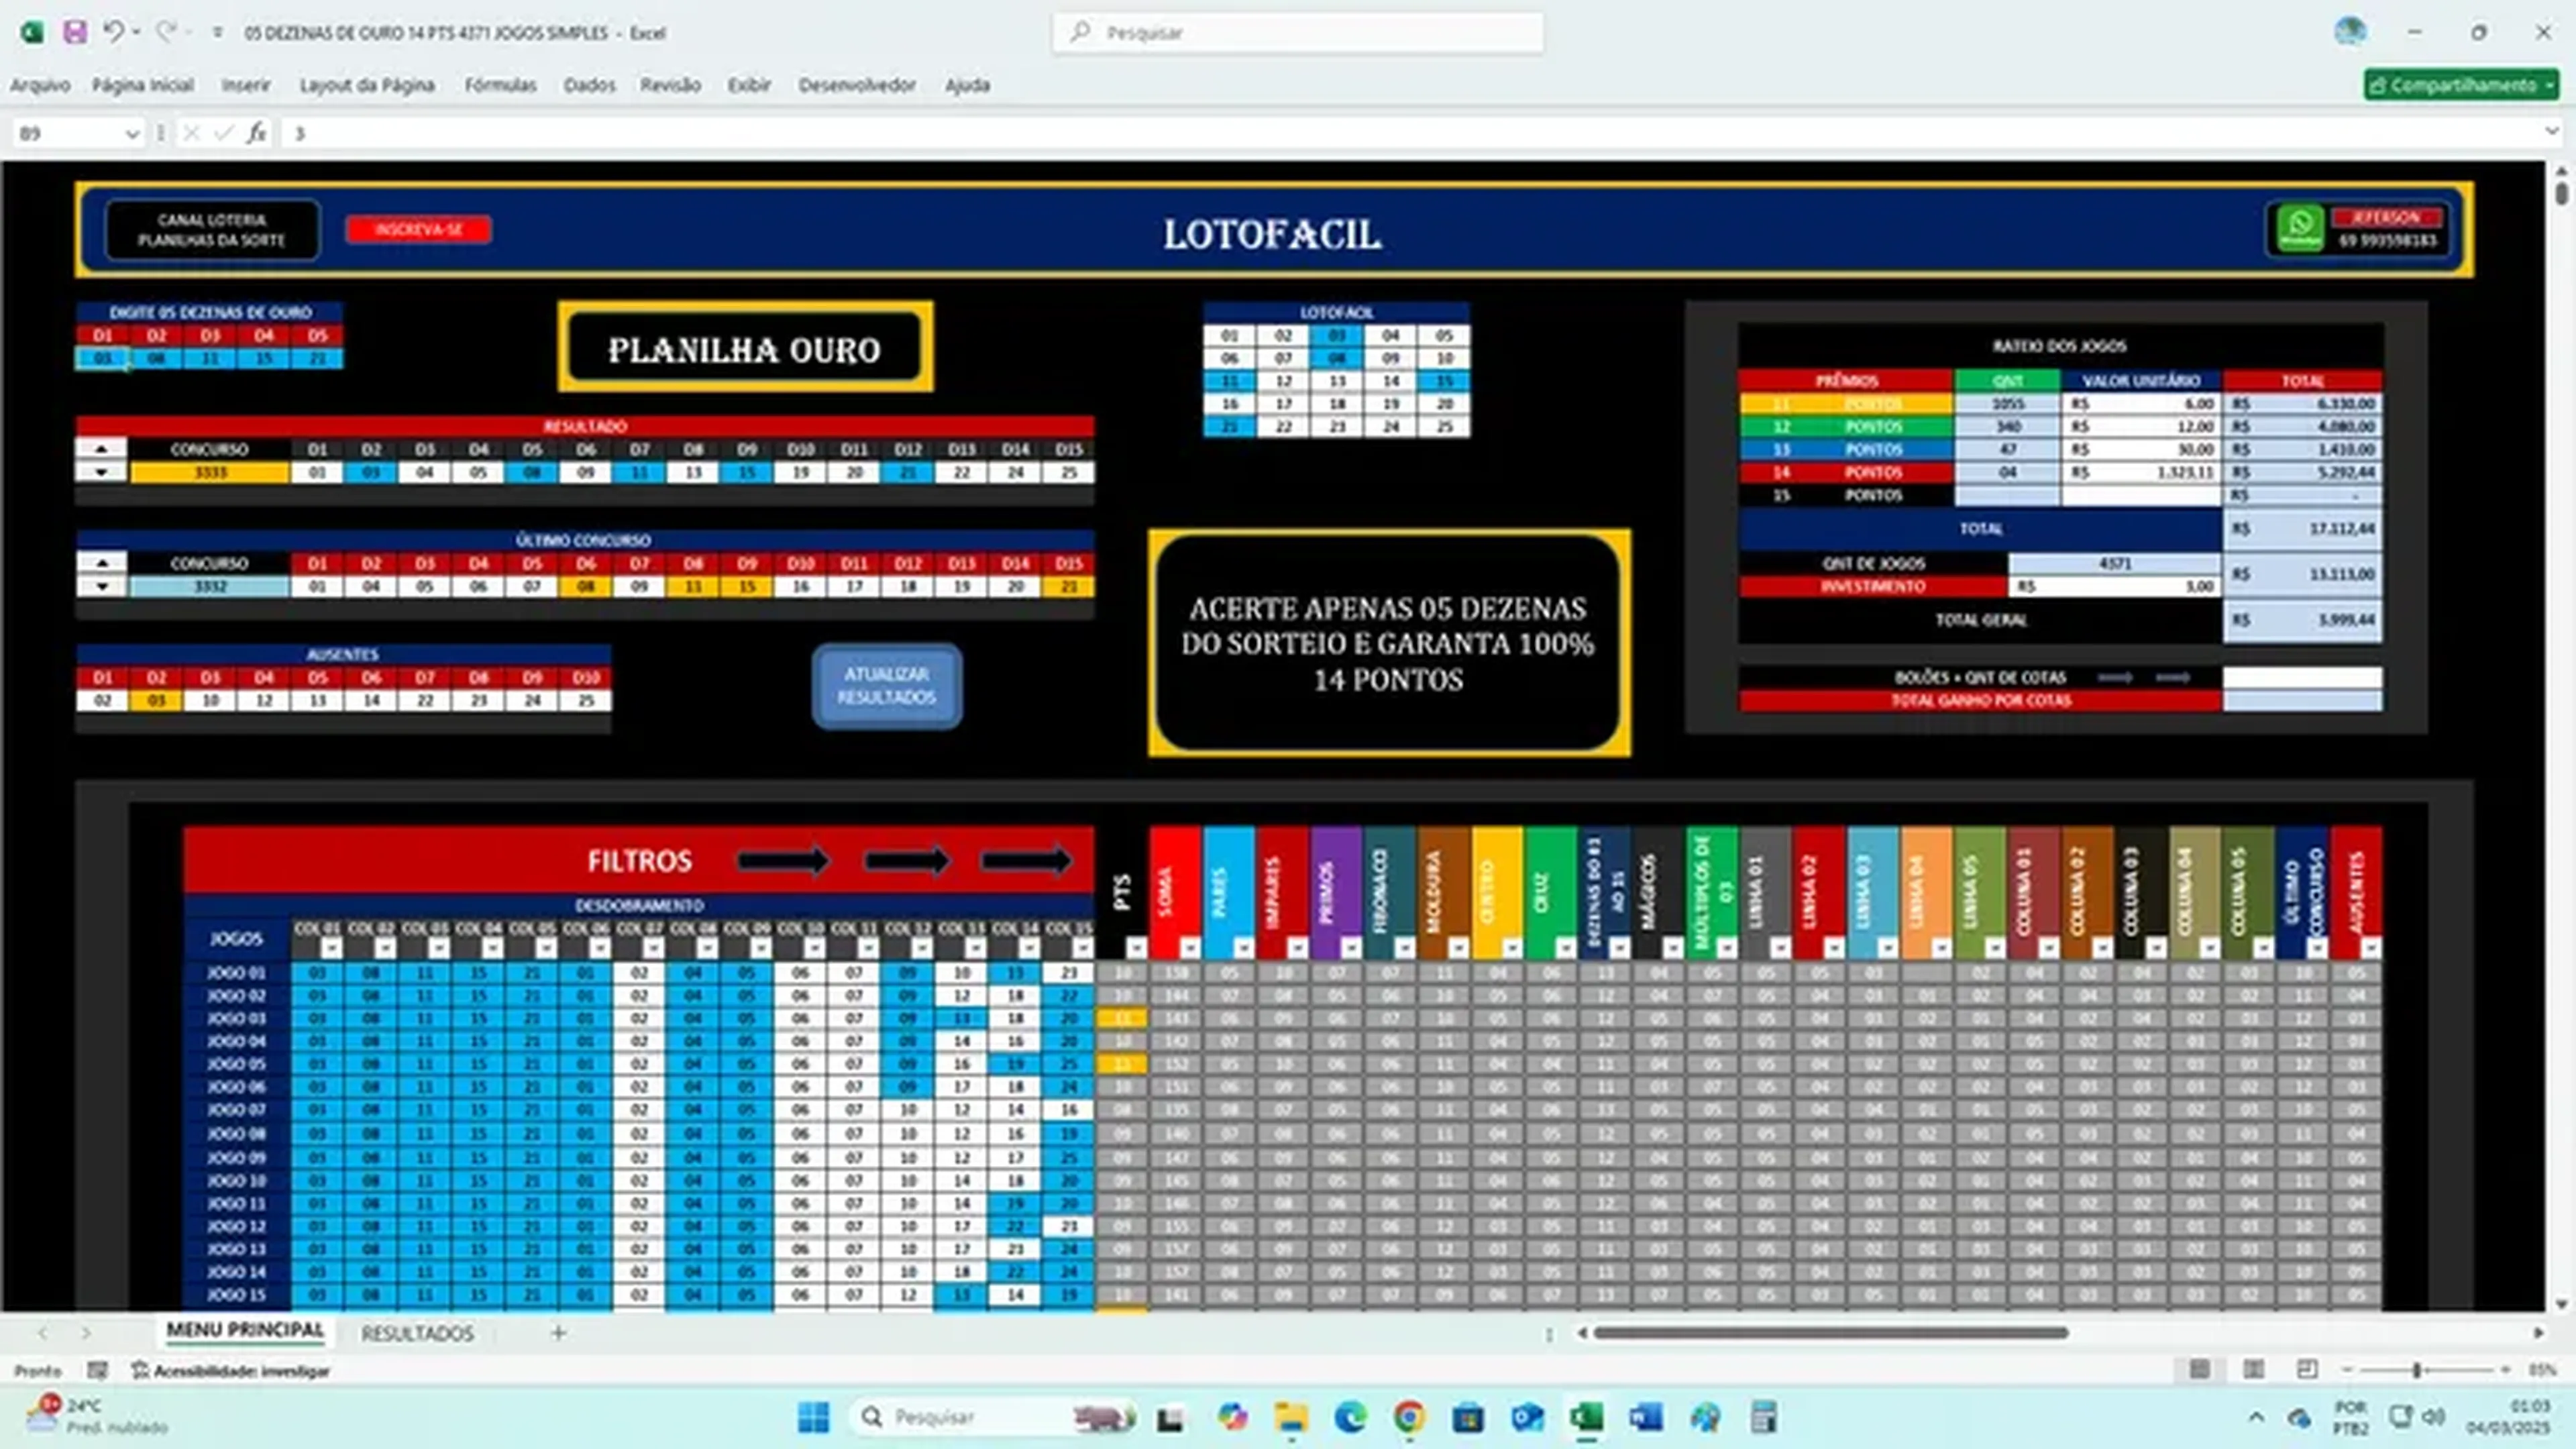Select the concurso number 3333 cell
This screenshot has width=2576, height=1449.
click(210, 472)
